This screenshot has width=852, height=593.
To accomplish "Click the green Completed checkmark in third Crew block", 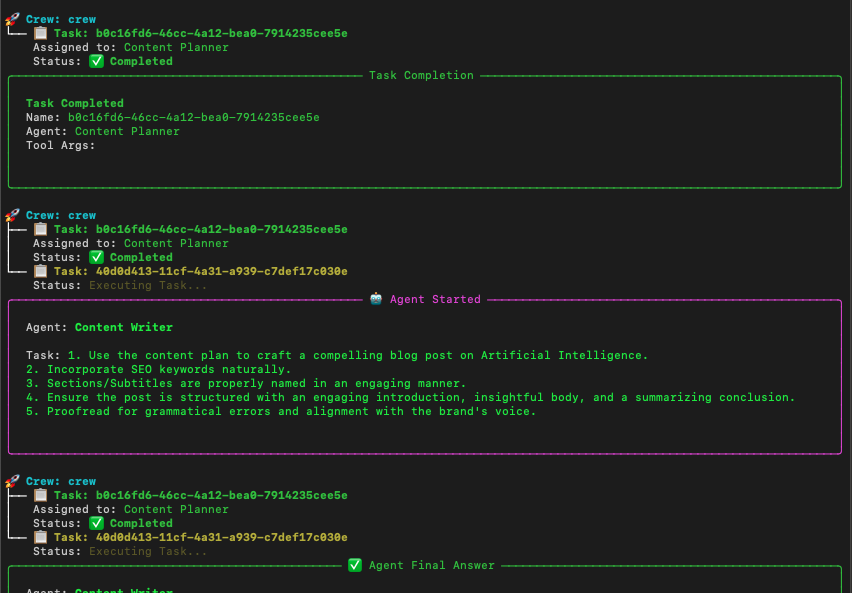I will click(x=97, y=523).
